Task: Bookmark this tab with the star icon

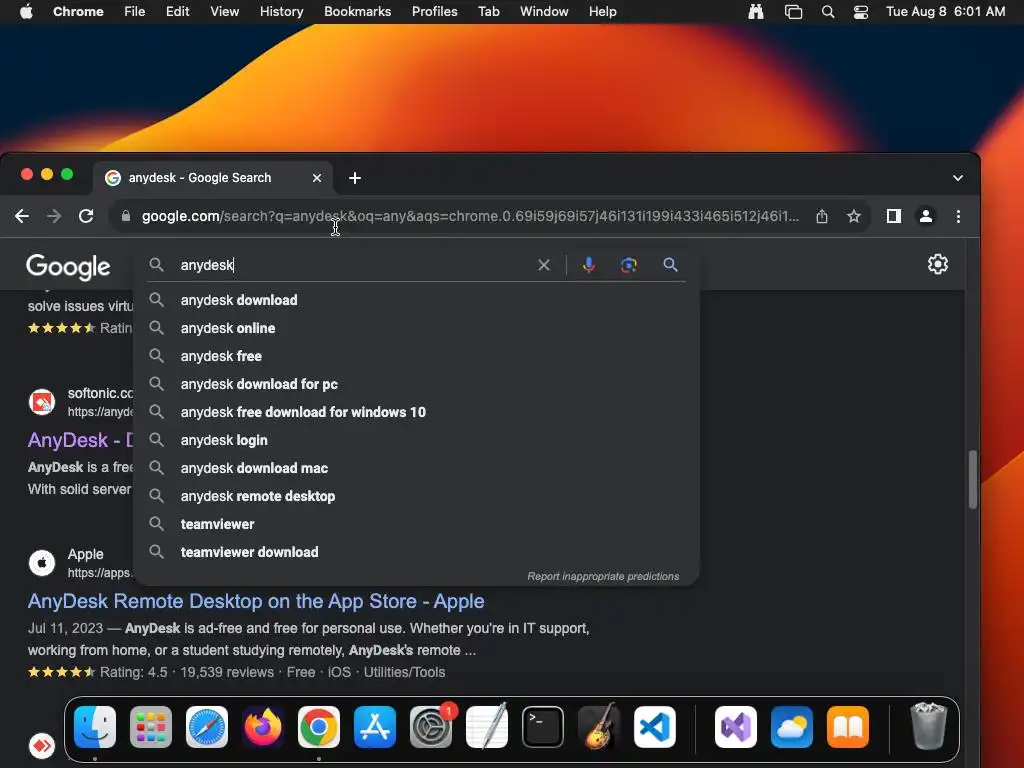Action: pos(854,216)
